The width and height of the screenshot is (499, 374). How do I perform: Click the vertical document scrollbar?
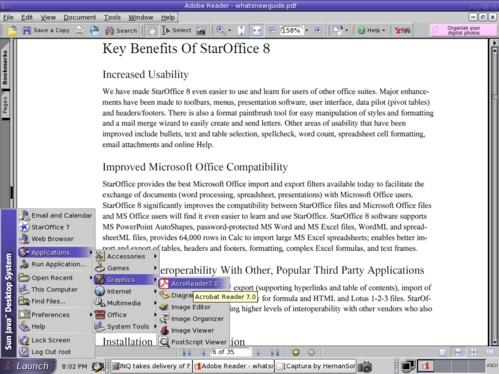(494, 193)
